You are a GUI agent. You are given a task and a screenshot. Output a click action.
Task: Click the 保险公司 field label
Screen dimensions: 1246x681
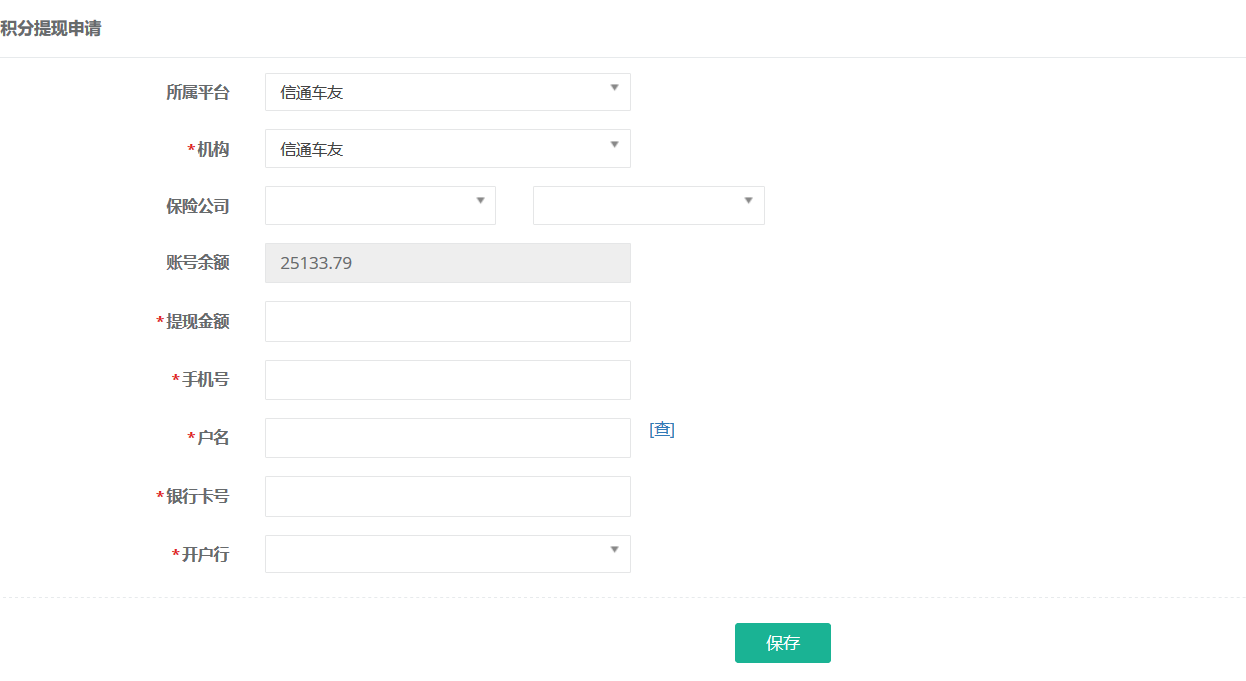197,207
